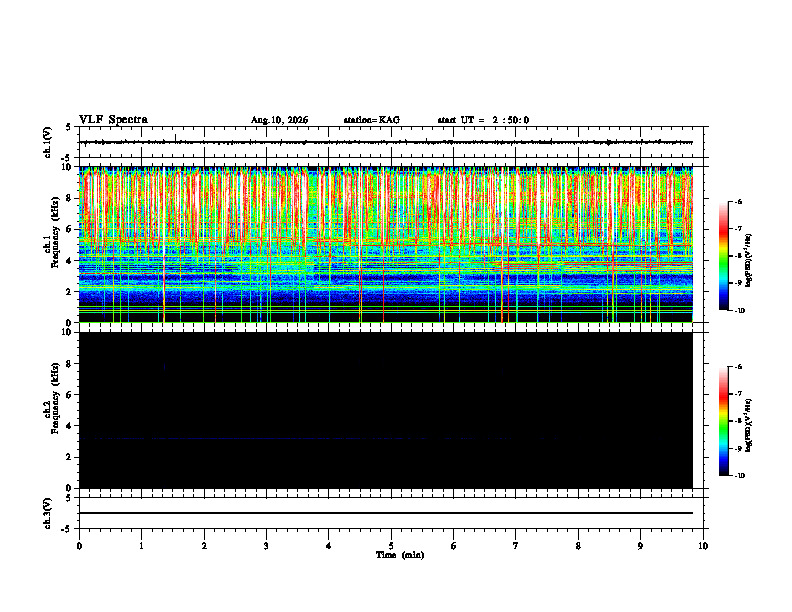Click the 0 minute tick on time axis

(x=79, y=546)
